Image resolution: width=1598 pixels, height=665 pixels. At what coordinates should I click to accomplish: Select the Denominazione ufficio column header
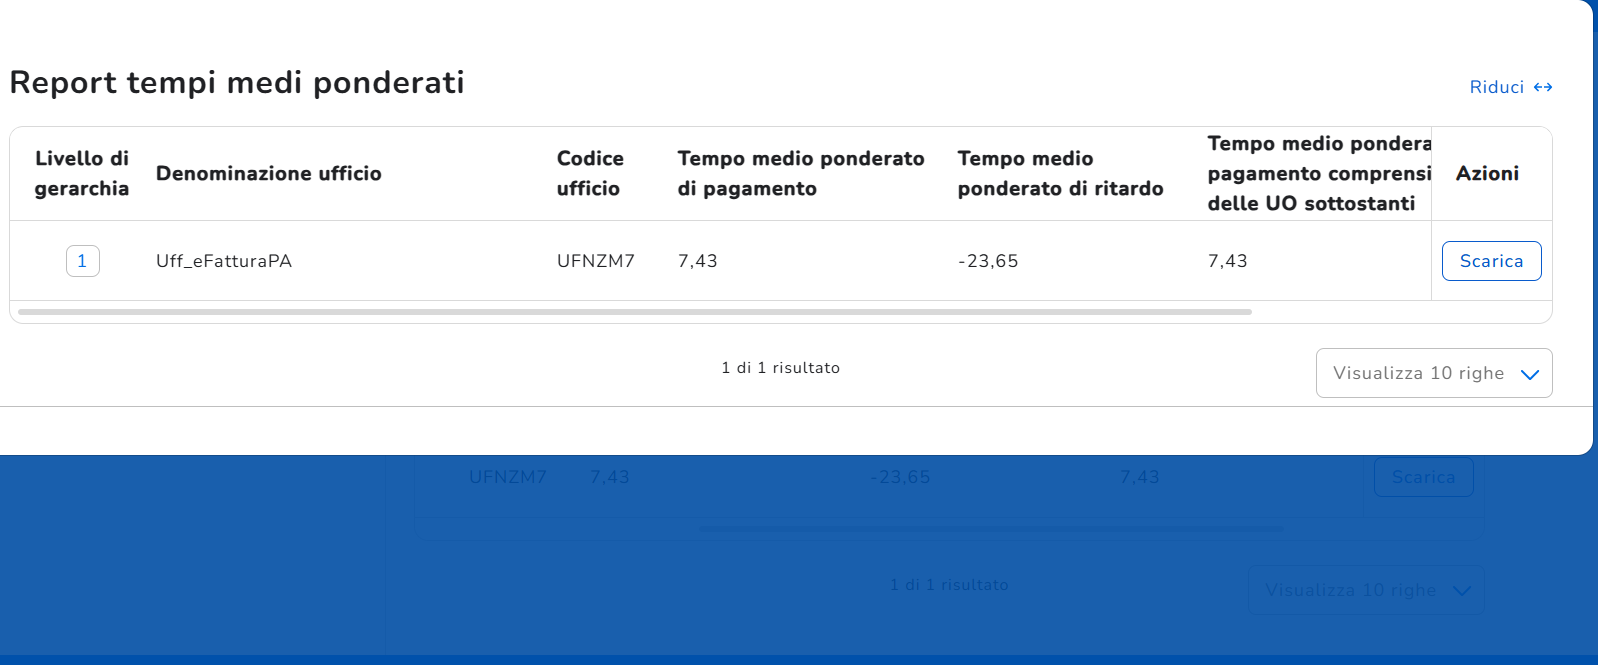click(x=268, y=173)
